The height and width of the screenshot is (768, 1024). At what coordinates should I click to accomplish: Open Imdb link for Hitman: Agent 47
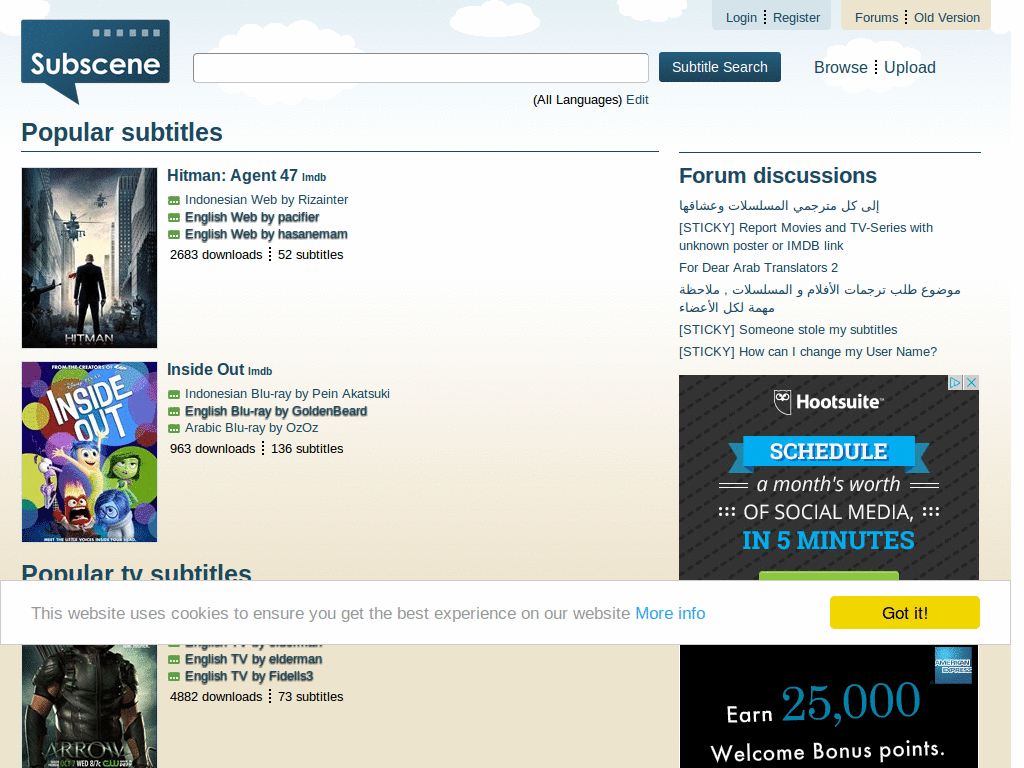(x=314, y=178)
